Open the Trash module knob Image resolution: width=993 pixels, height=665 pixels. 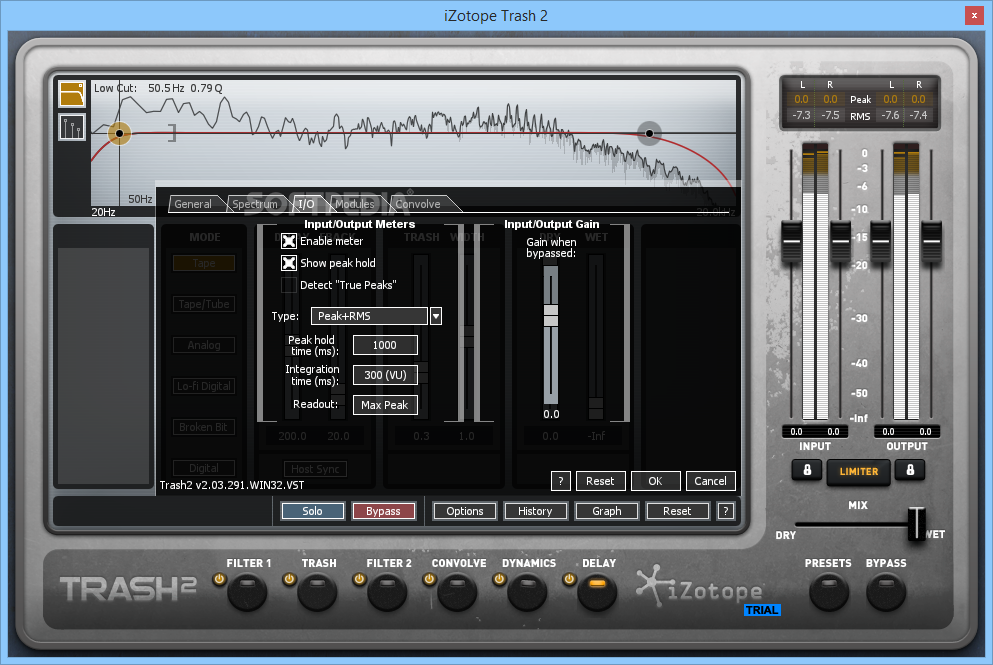[317, 592]
